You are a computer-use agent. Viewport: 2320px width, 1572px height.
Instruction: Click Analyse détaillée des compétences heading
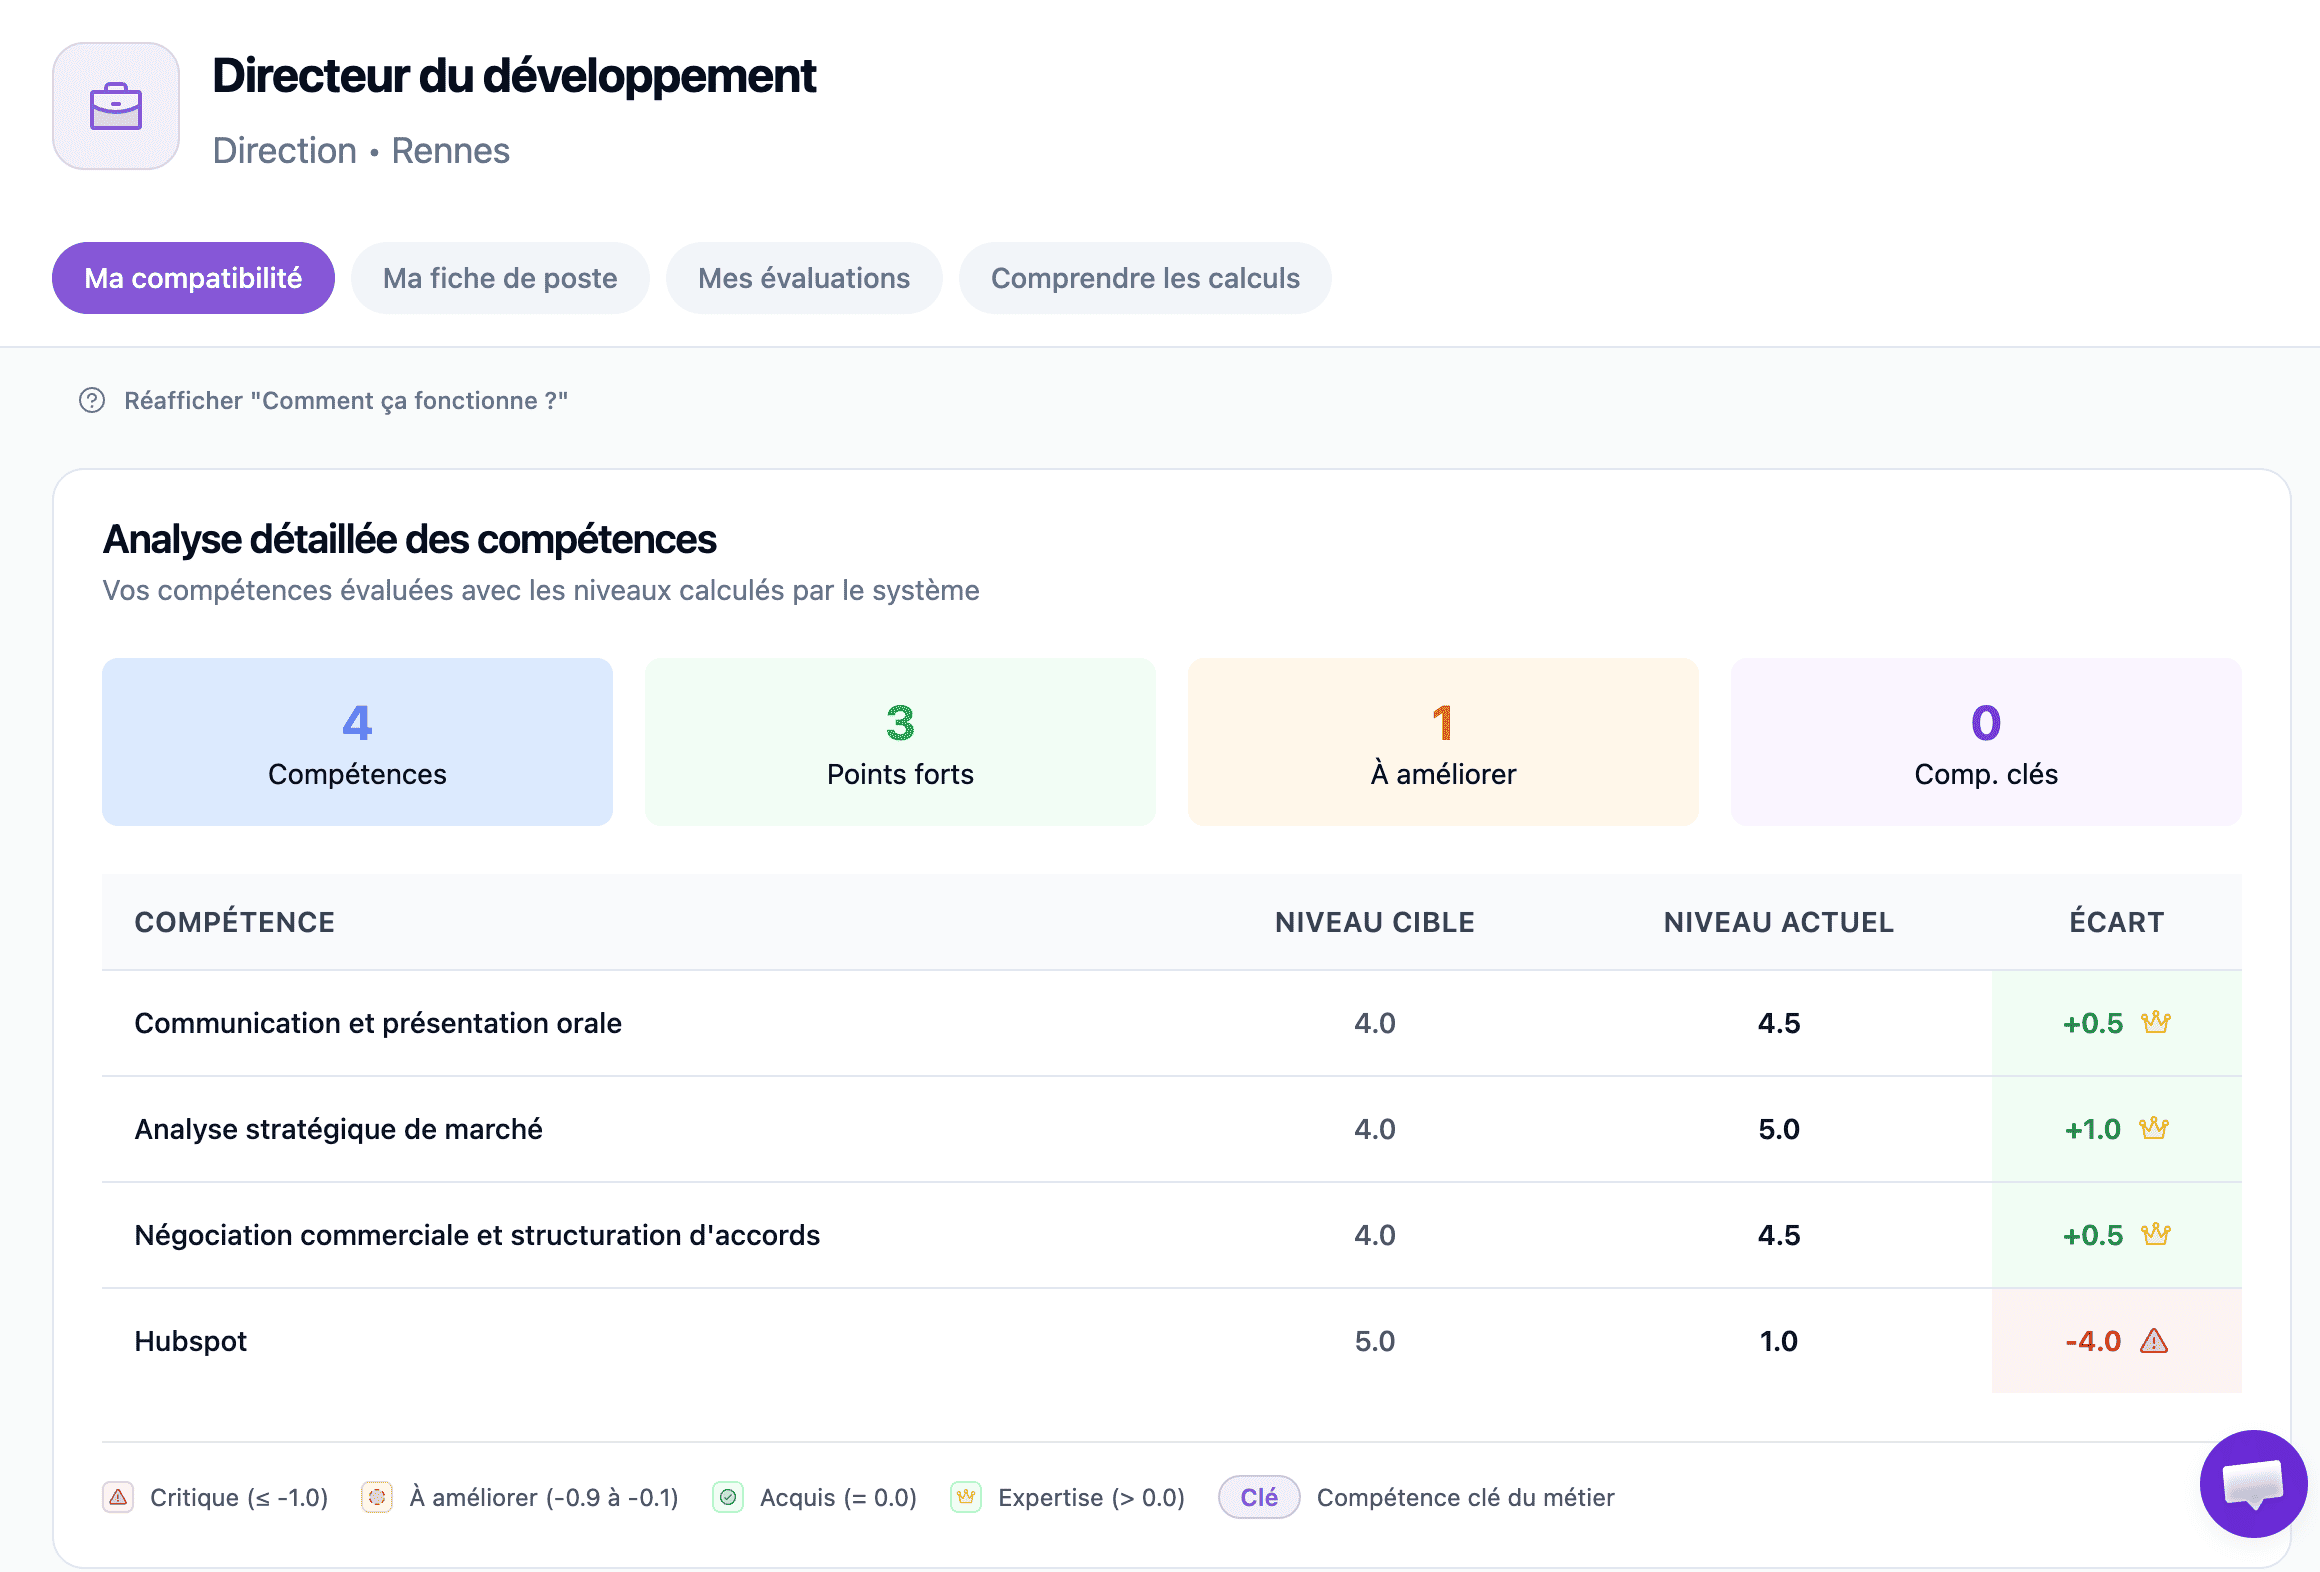409,539
